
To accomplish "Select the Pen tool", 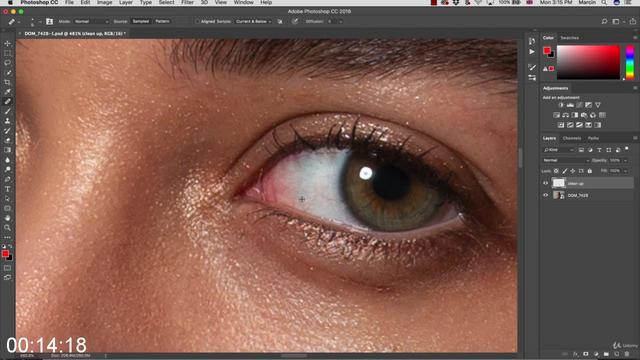I will click(x=7, y=179).
